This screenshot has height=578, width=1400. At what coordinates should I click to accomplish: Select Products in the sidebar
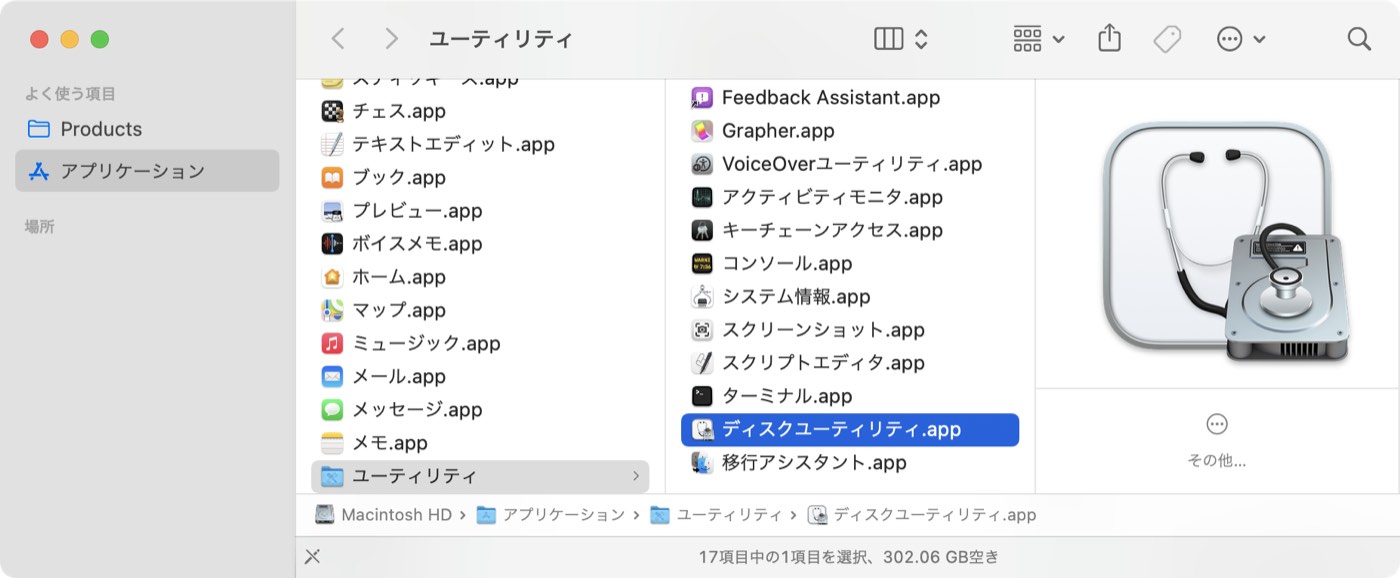tap(147, 129)
